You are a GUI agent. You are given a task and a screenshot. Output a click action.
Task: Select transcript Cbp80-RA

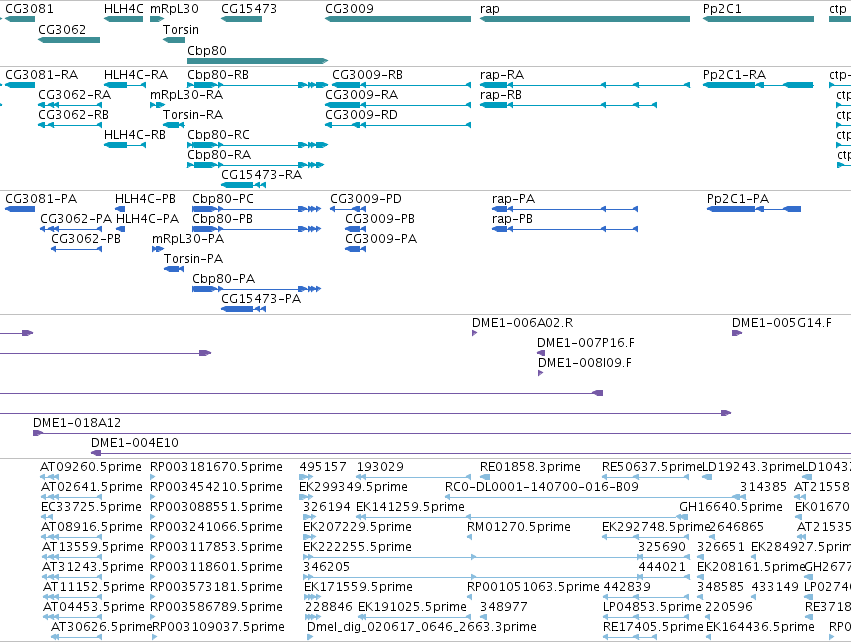pos(219,155)
